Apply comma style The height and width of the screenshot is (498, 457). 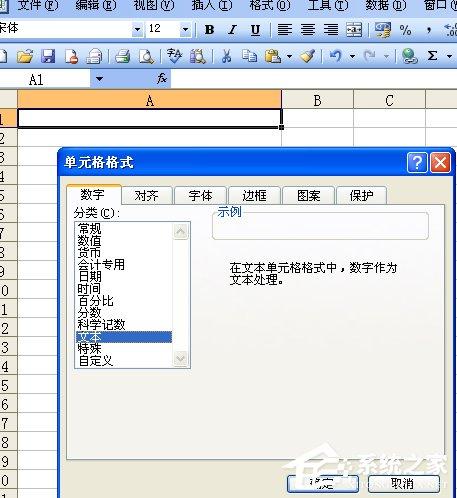point(429,30)
